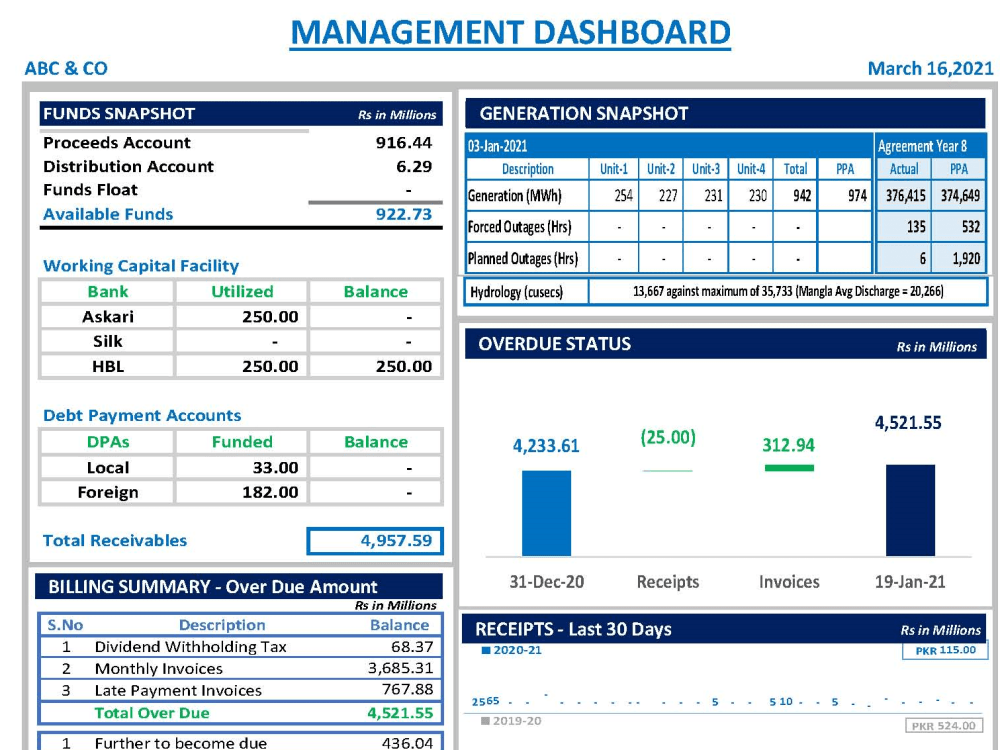Click the 2020-21 legend entry
The image size is (1000, 750).
(x=511, y=650)
